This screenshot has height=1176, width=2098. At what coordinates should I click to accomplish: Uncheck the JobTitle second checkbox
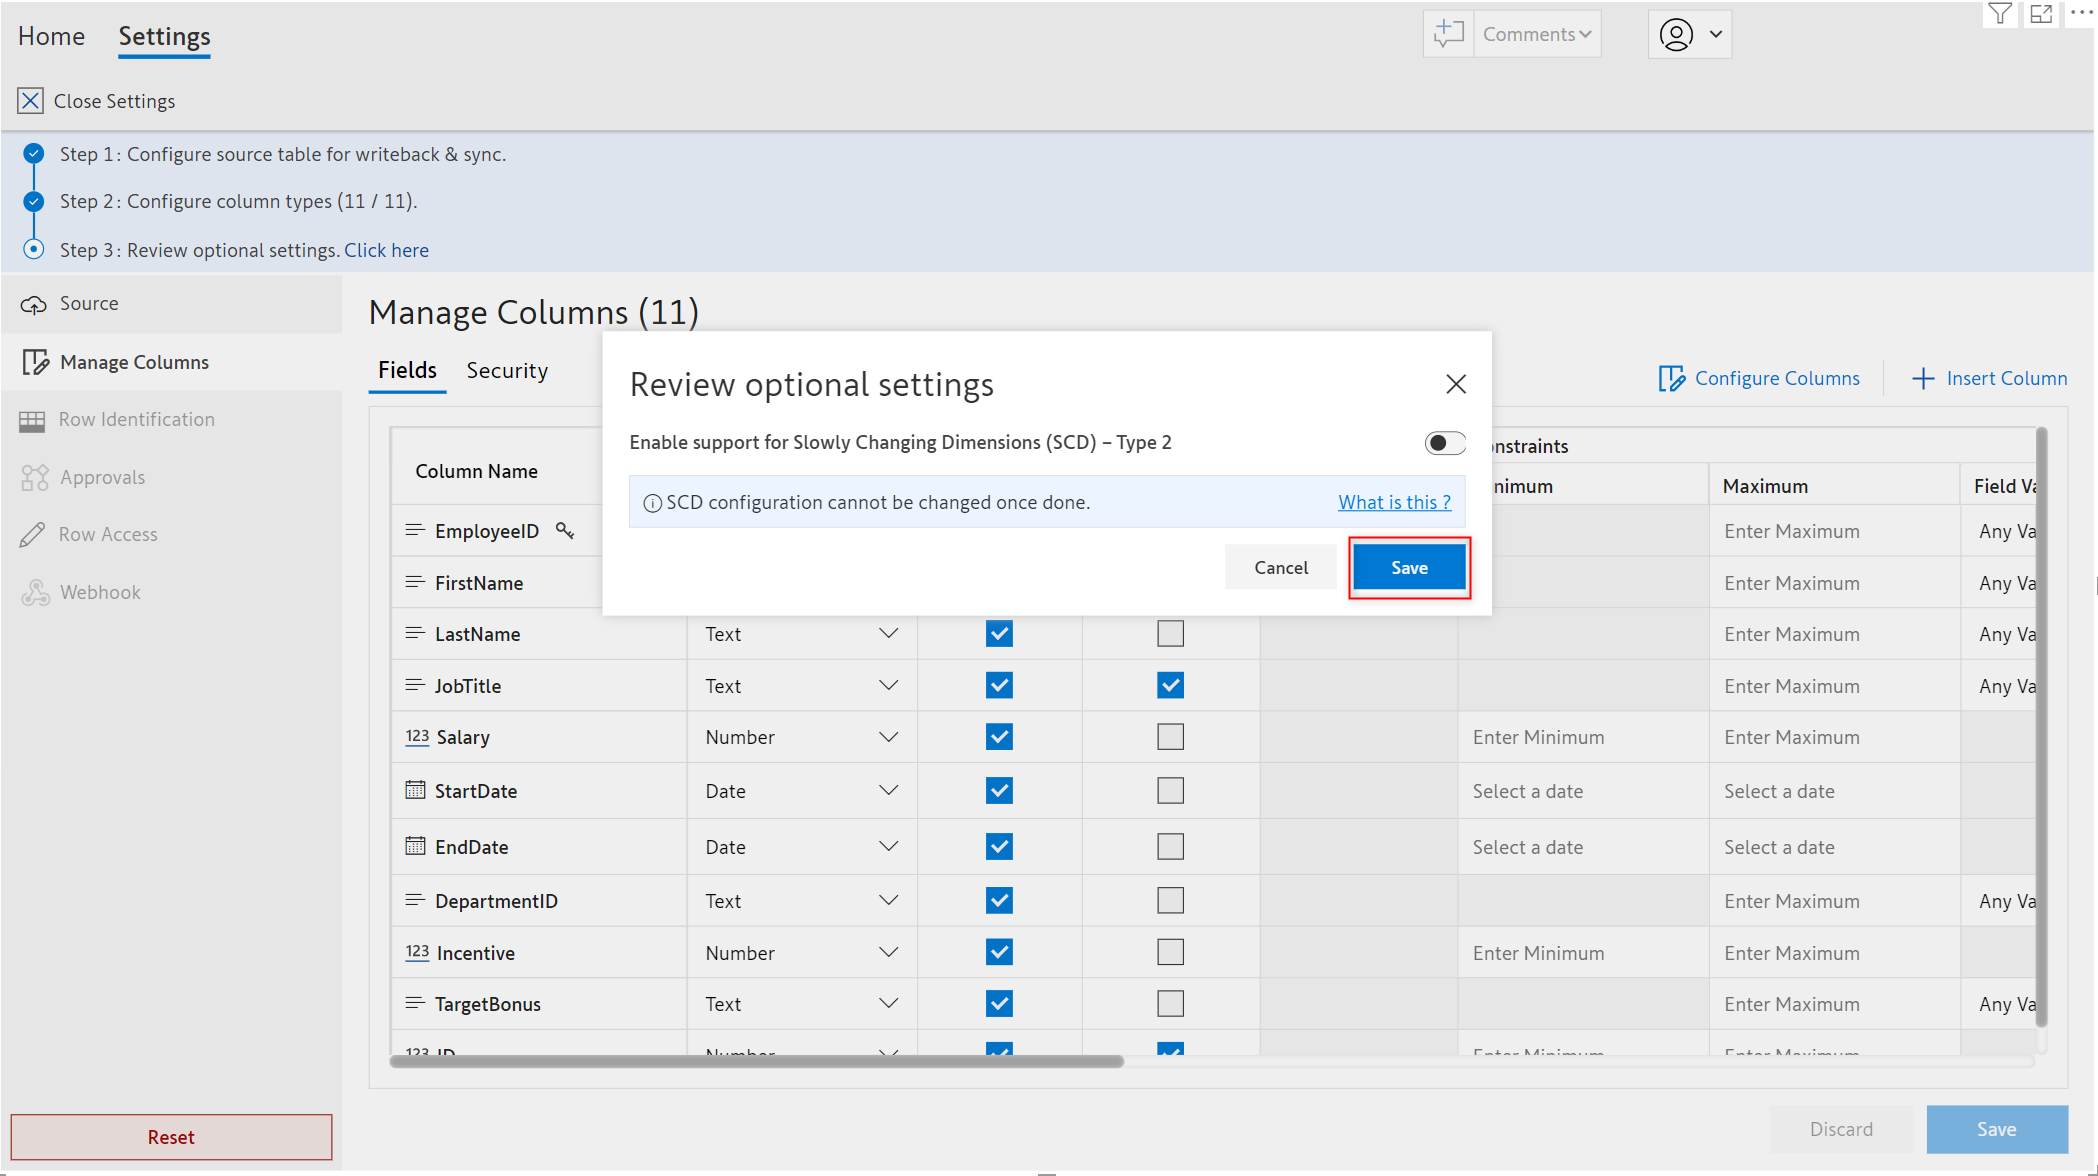(1170, 686)
